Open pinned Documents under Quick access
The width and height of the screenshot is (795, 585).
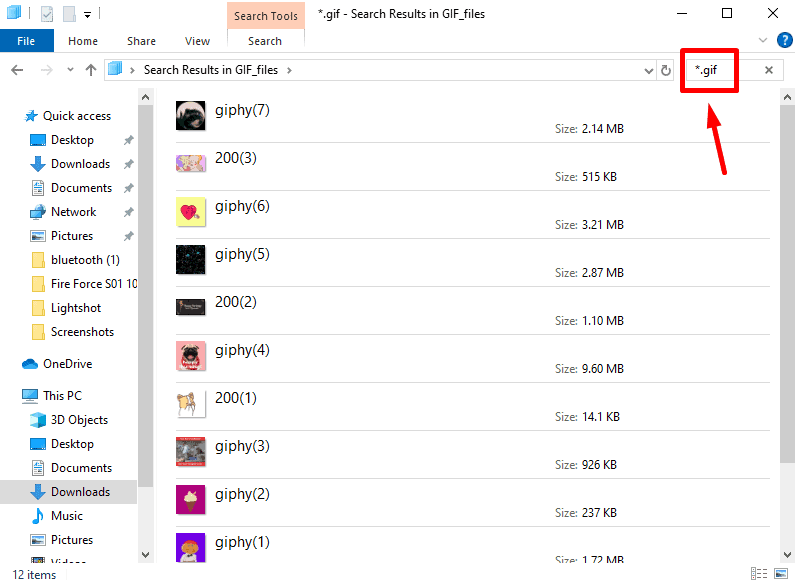pyautogui.click(x=71, y=188)
